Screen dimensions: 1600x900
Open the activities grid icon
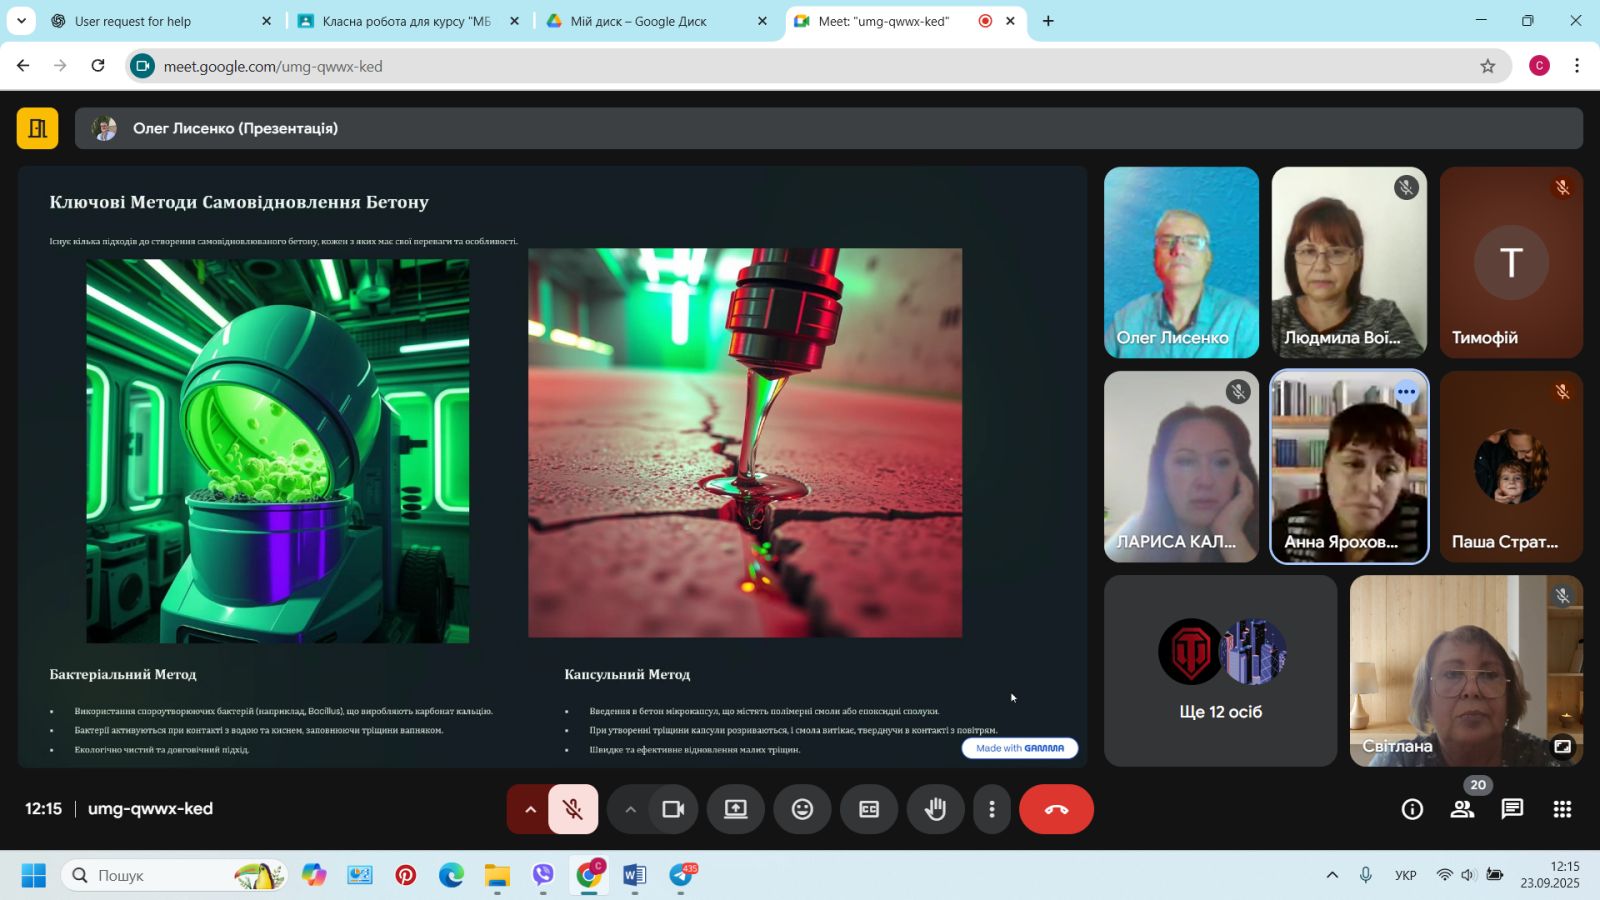[x=1562, y=809]
